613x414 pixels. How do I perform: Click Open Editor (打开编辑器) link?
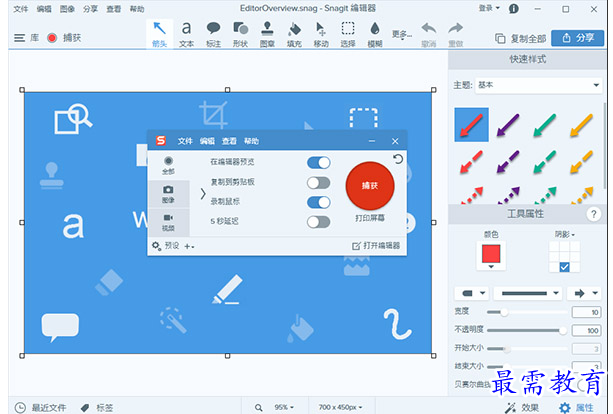click(x=376, y=246)
